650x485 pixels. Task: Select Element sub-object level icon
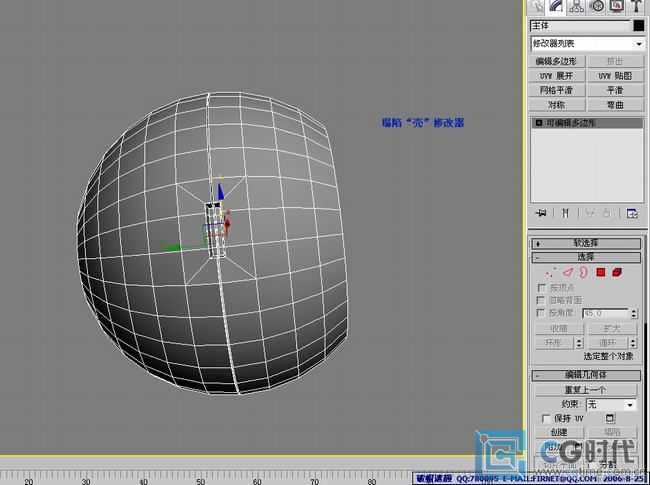tap(617, 272)
